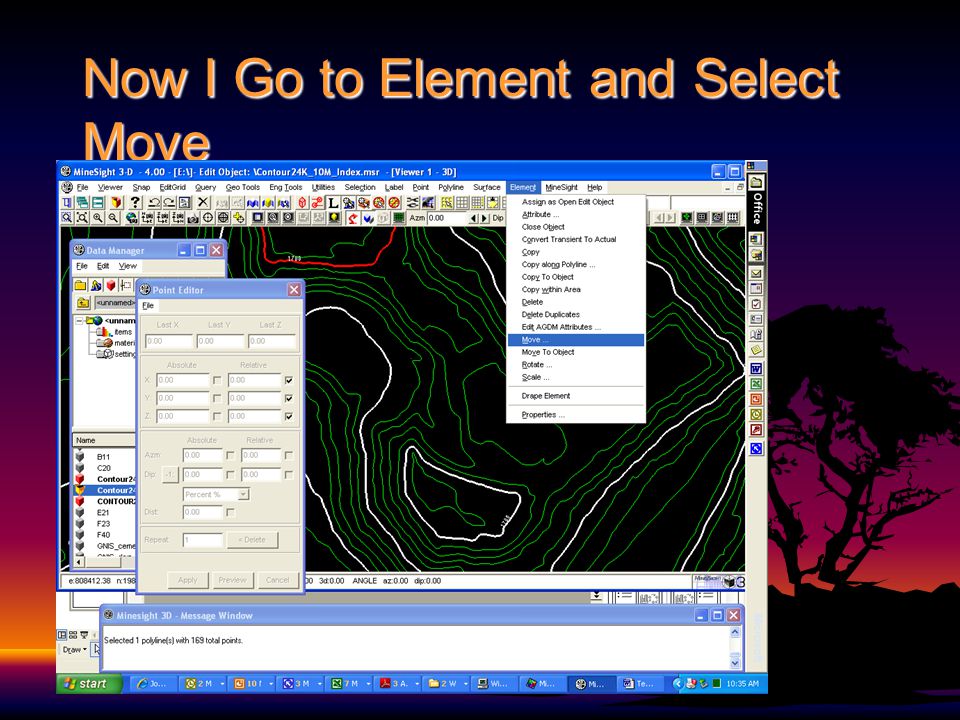The image size is (960, 720).
Task: Select Rotate ... from the Element menu
Action: pyautogui.click(x=576, y=365)
